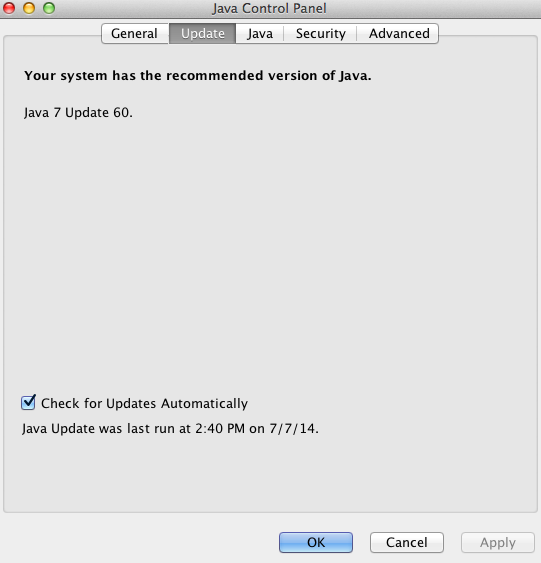Click the empty title bar area right of the title

pos(431,8)
